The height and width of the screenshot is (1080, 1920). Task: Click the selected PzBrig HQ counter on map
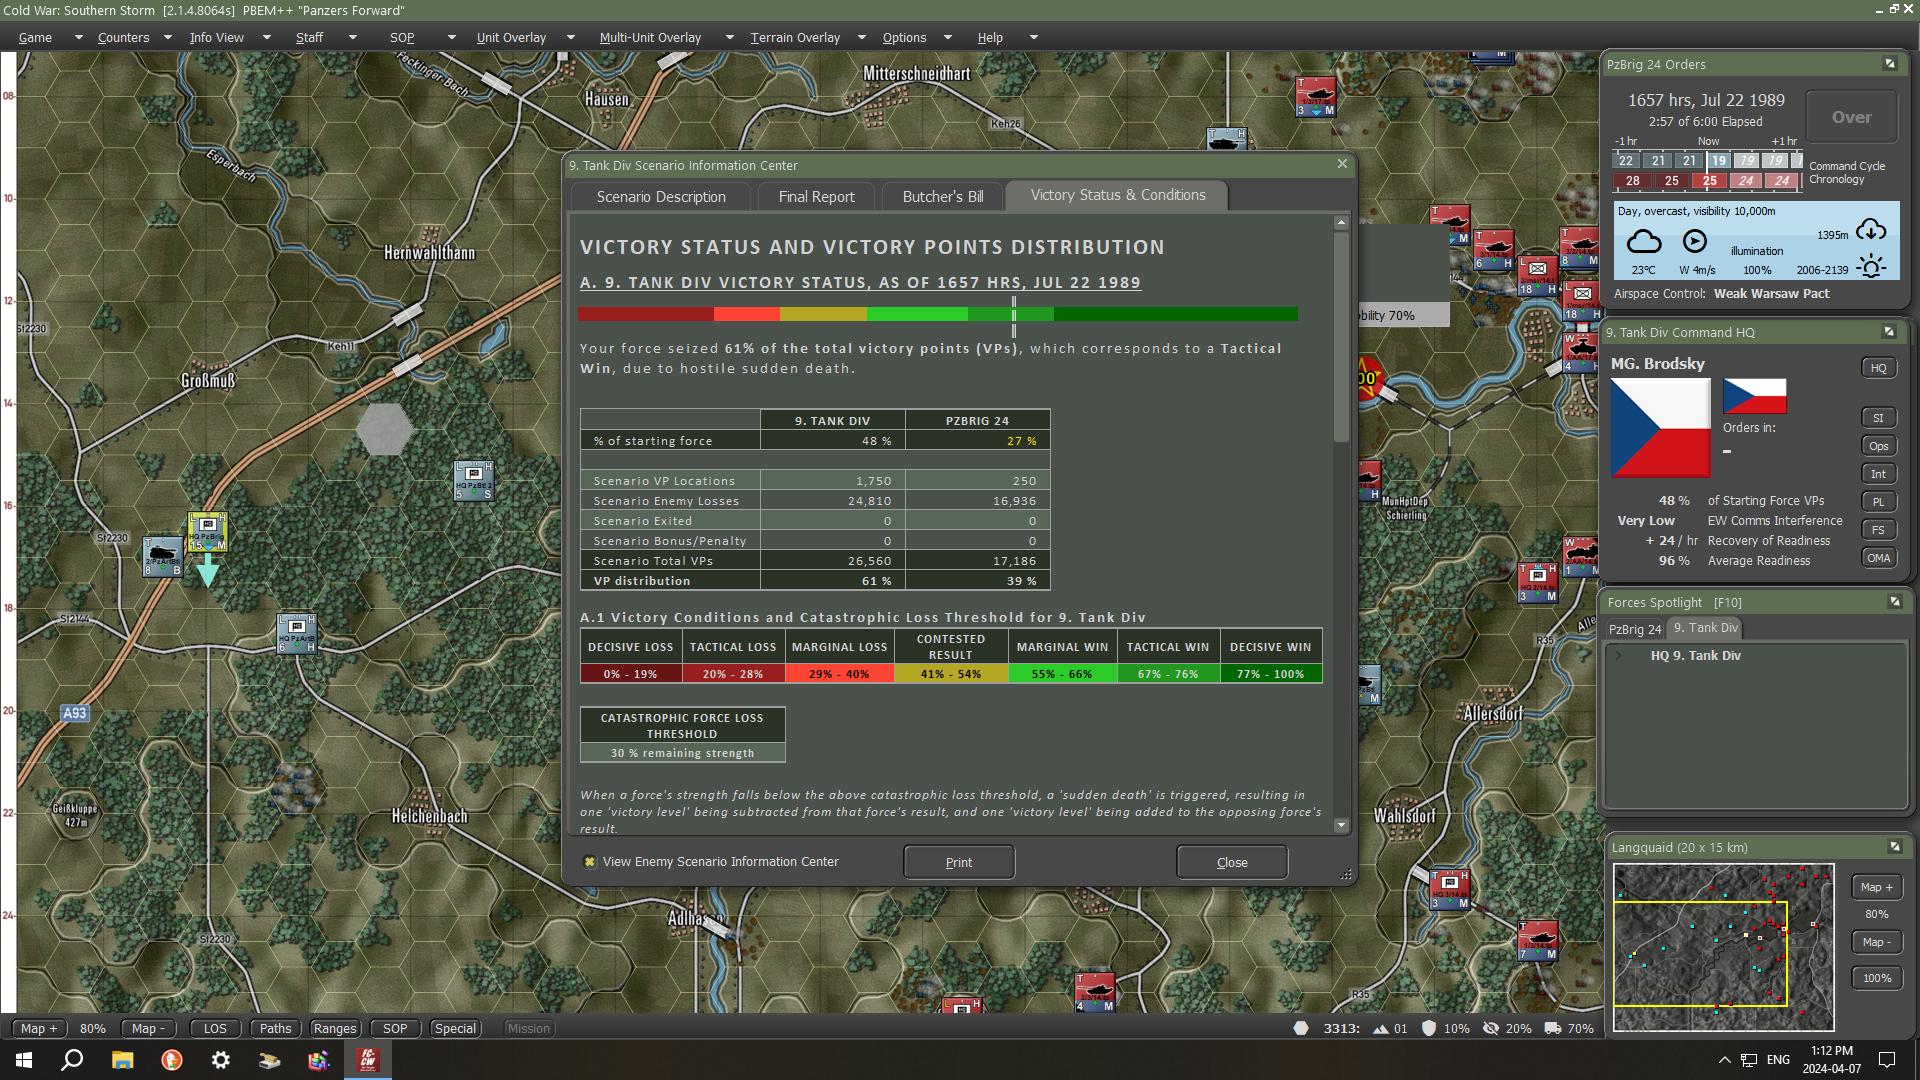(x=208, y=531)
